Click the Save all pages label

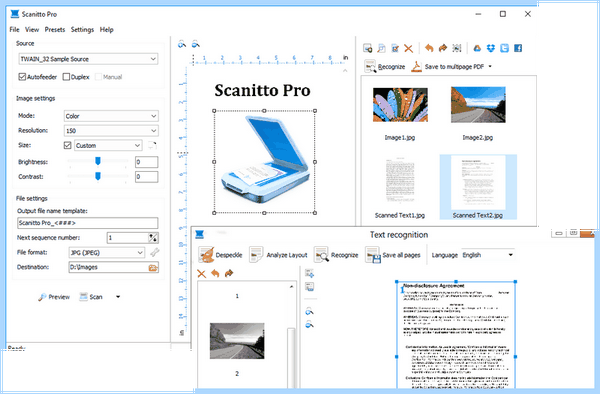401,255
